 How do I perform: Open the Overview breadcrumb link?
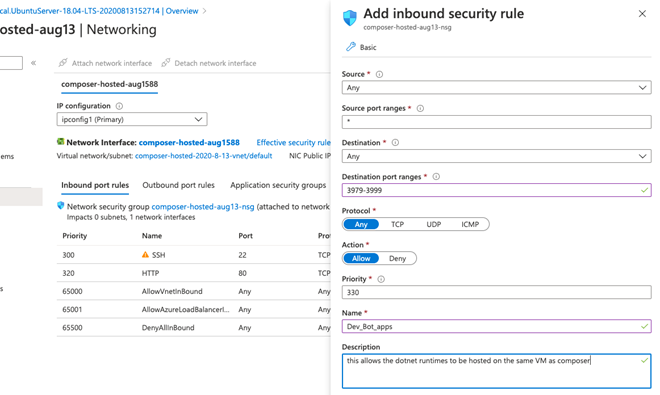182,11
